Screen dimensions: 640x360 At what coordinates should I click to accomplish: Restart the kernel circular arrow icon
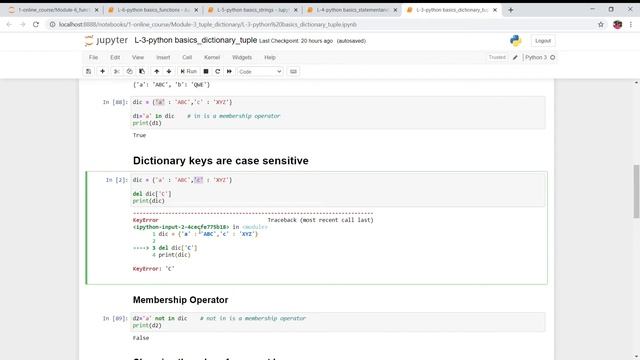(x=218, y=71)
